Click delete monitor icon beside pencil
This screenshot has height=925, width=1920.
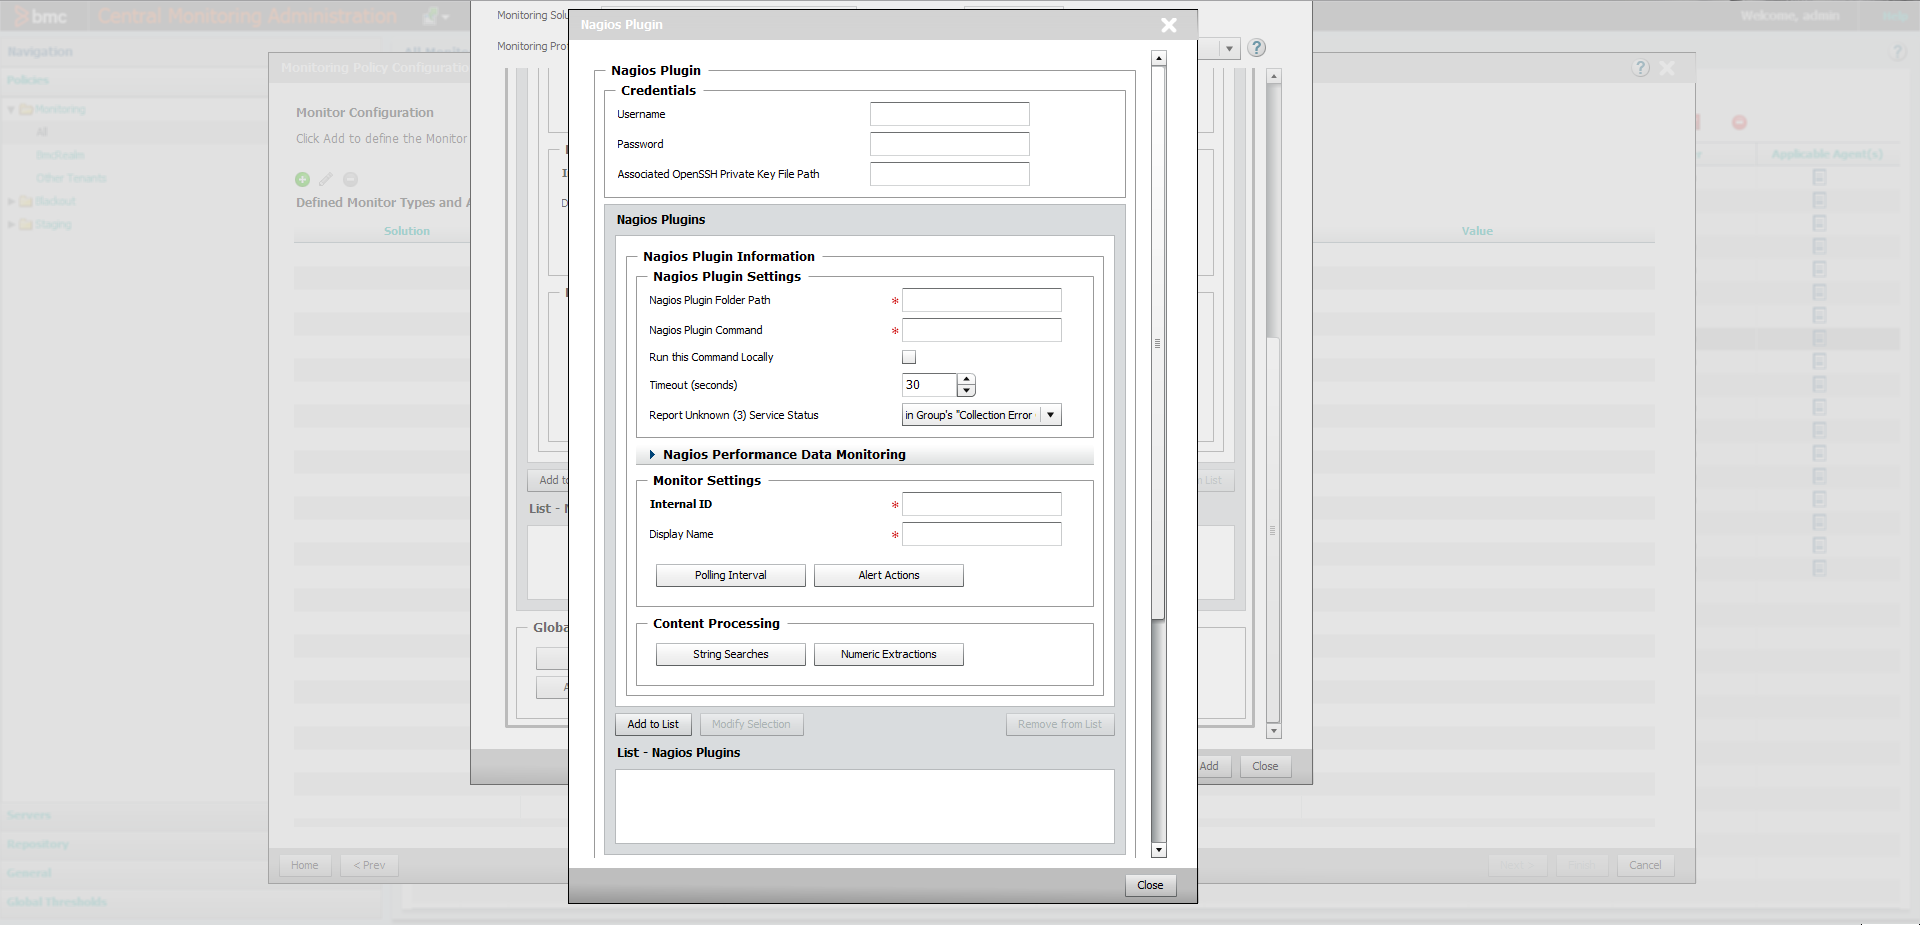tap(350, 179)
